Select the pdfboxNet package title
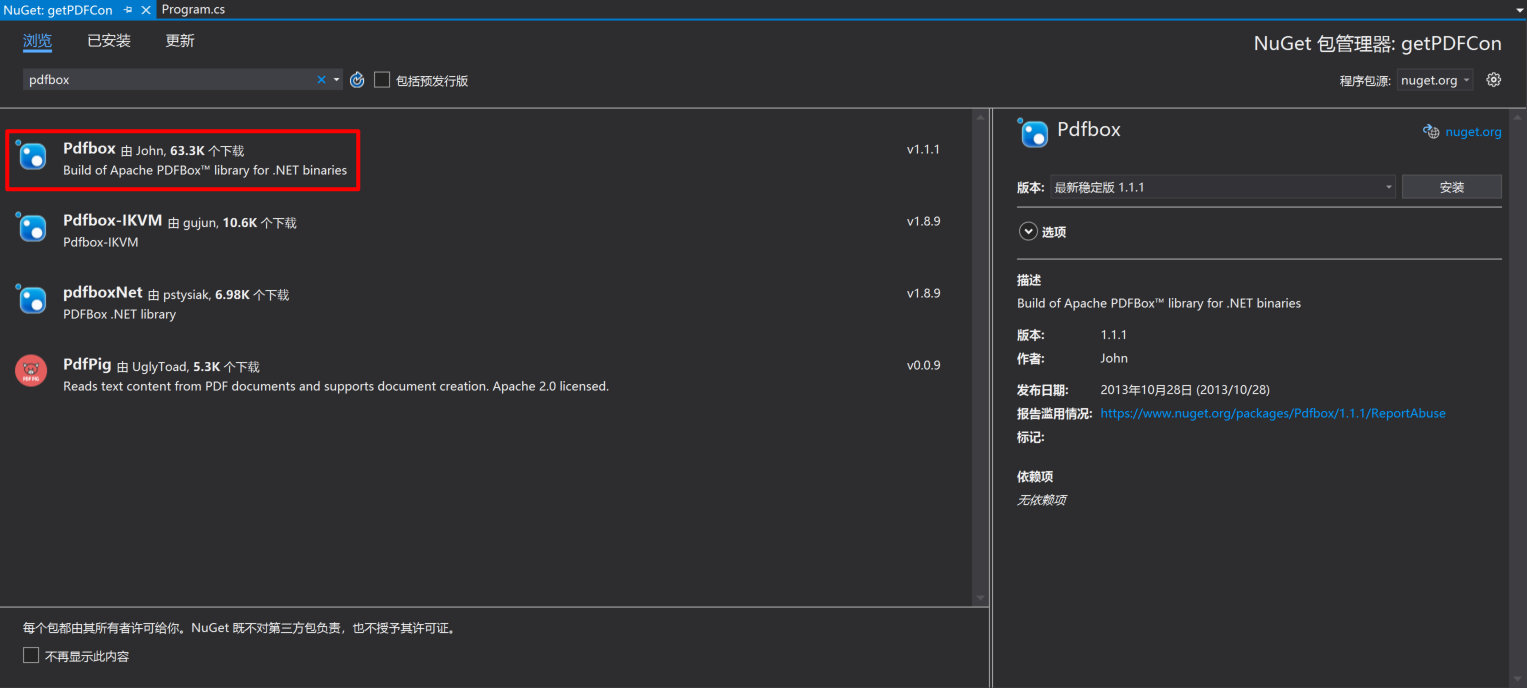Viewport: 1527px width, 688px height. [x=103, y=293]
